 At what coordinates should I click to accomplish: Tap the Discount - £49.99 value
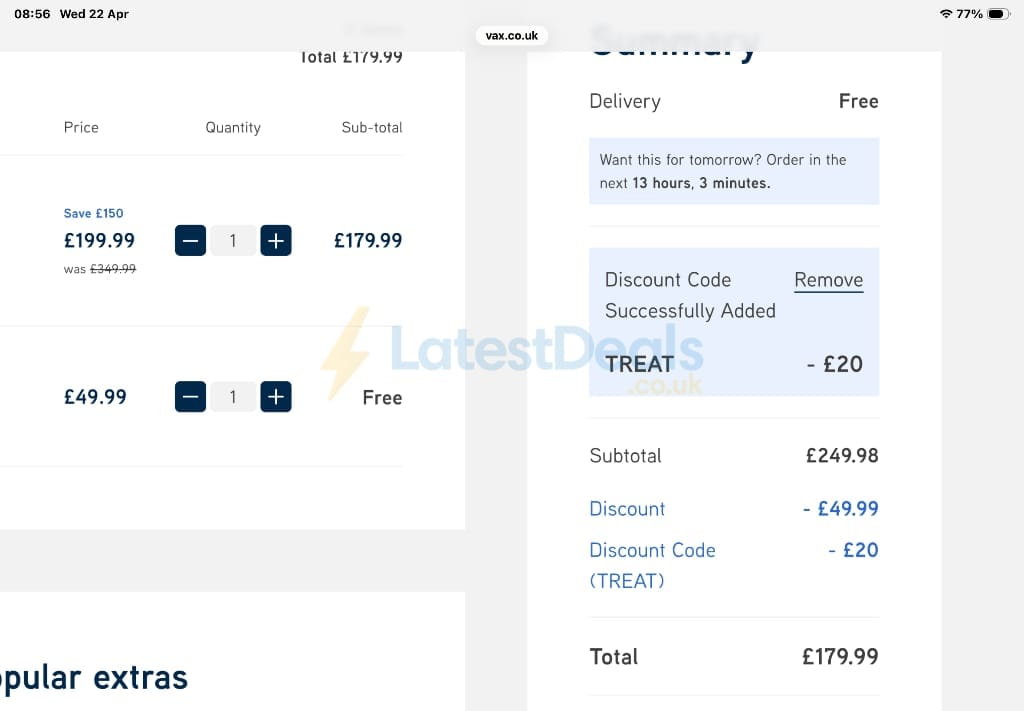(840, 508)
